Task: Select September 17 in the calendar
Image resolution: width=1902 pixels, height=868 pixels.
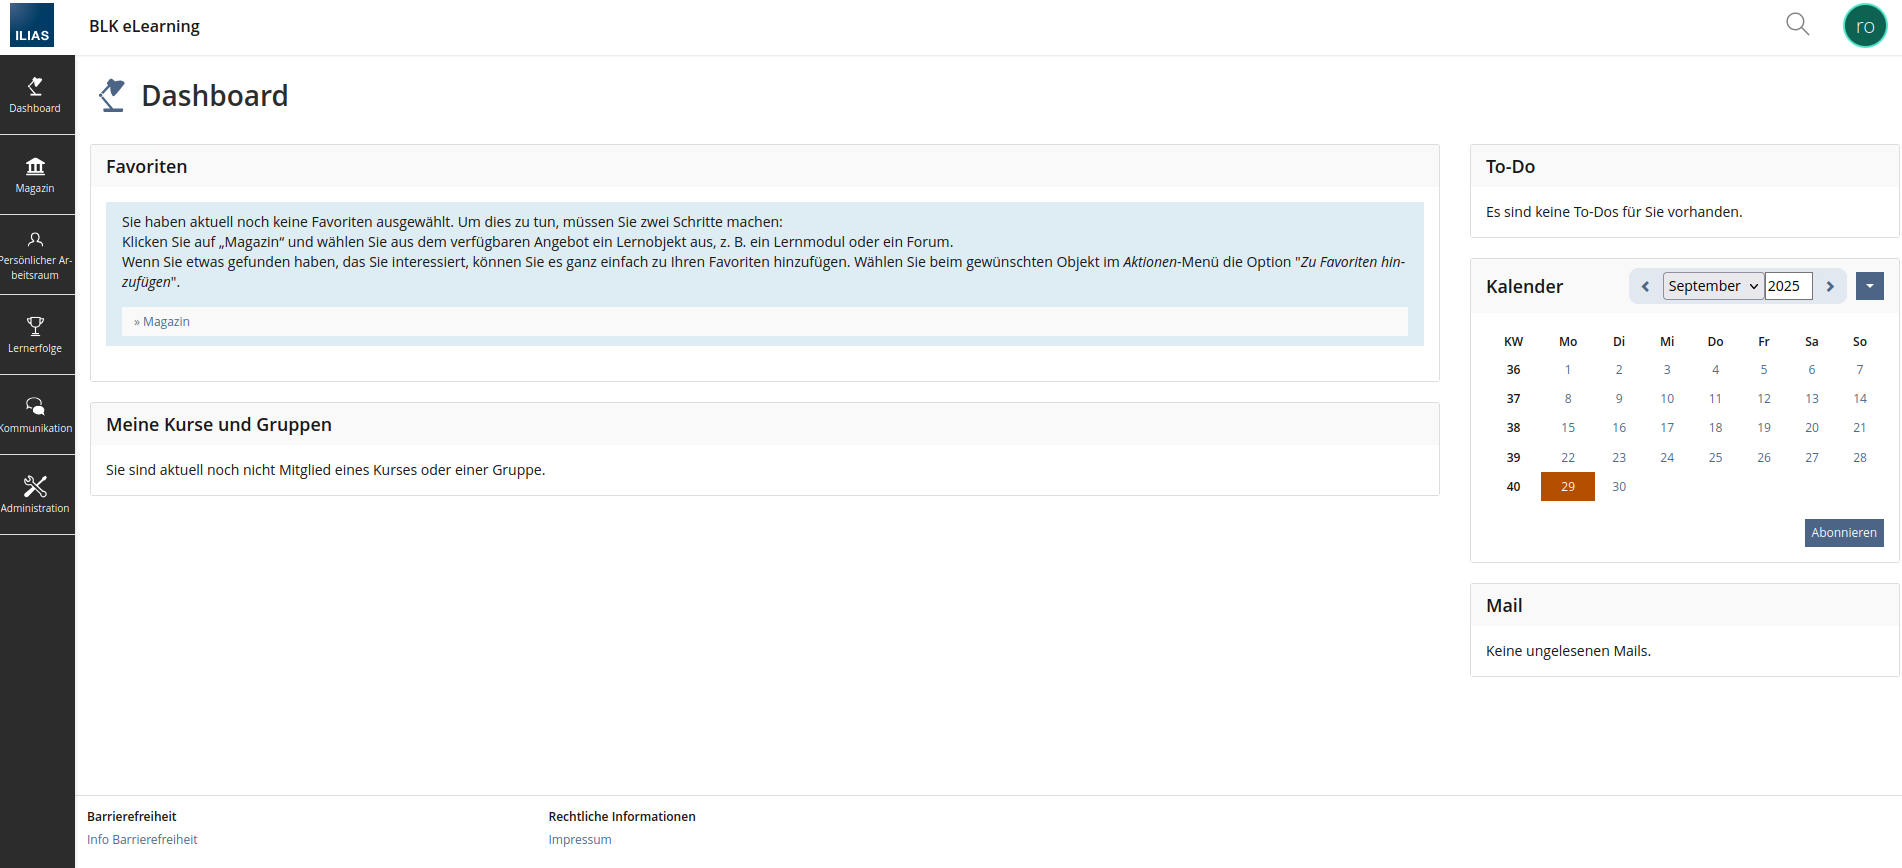Action: coord(1667,428)
